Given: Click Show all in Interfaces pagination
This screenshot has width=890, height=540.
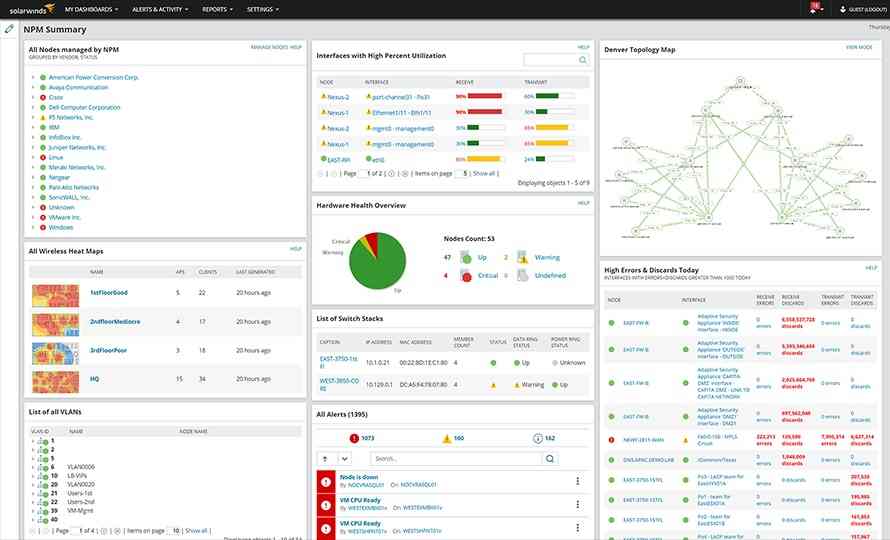Looking at the screenshot, I should 484,173.
